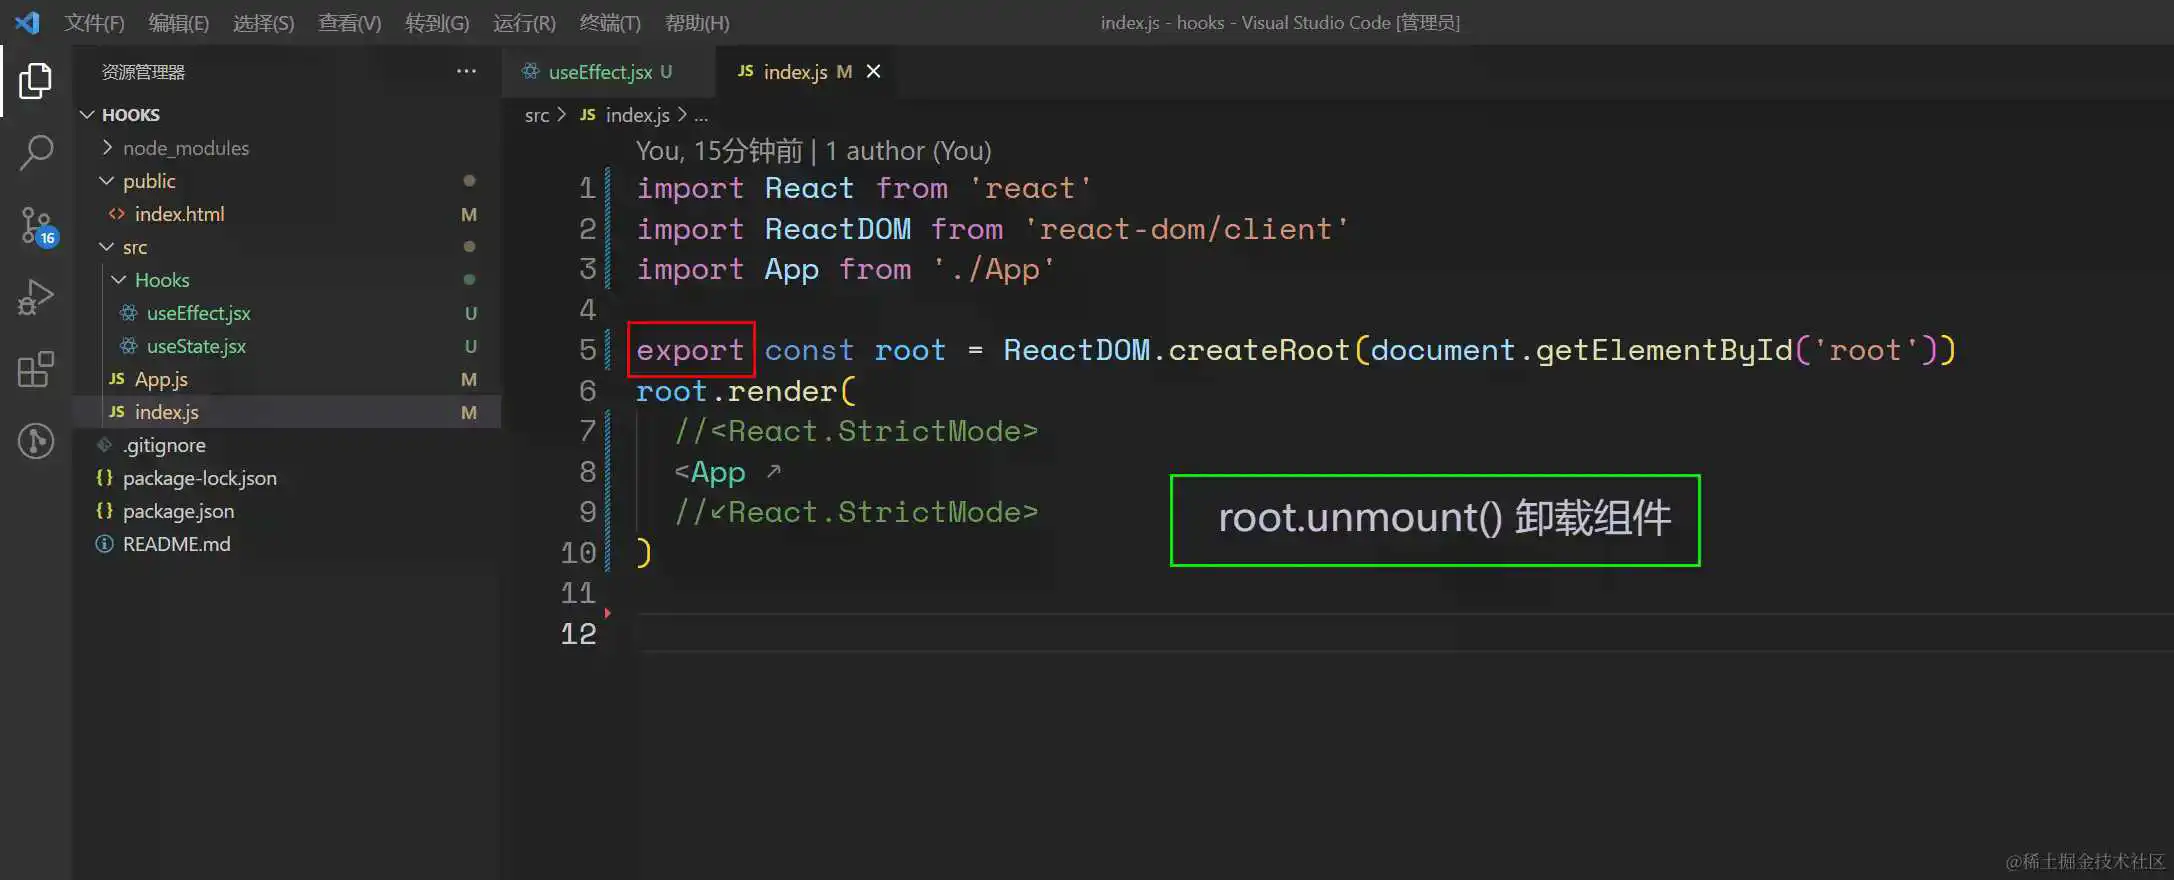Click the GitLens author annotation above line 1
This screenshot has width=2174, height=880.
pyautogui.click(x=814, y=151)
